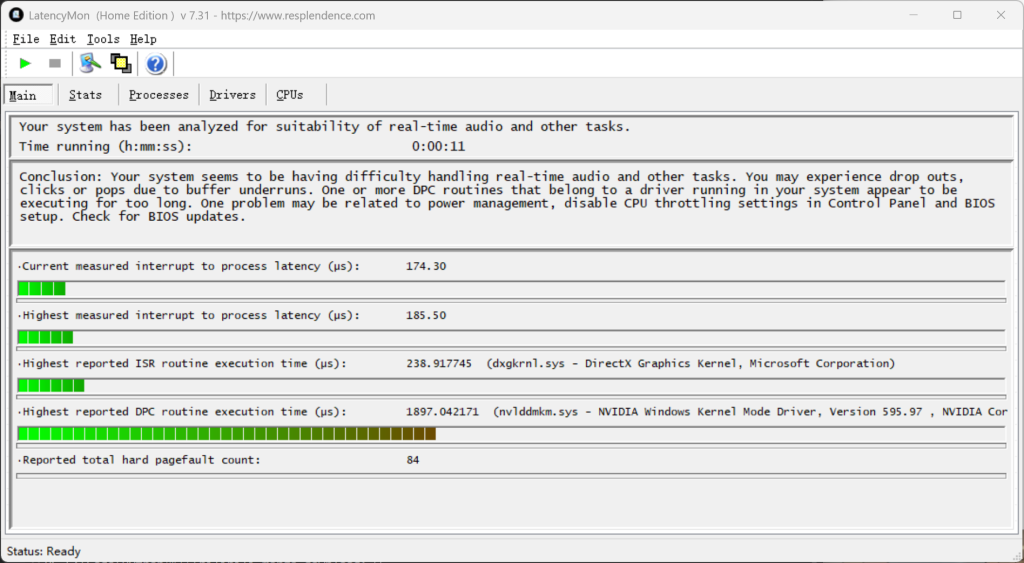1024x563 pixels.
Task: Open the File menu
Action: (26, 39)
